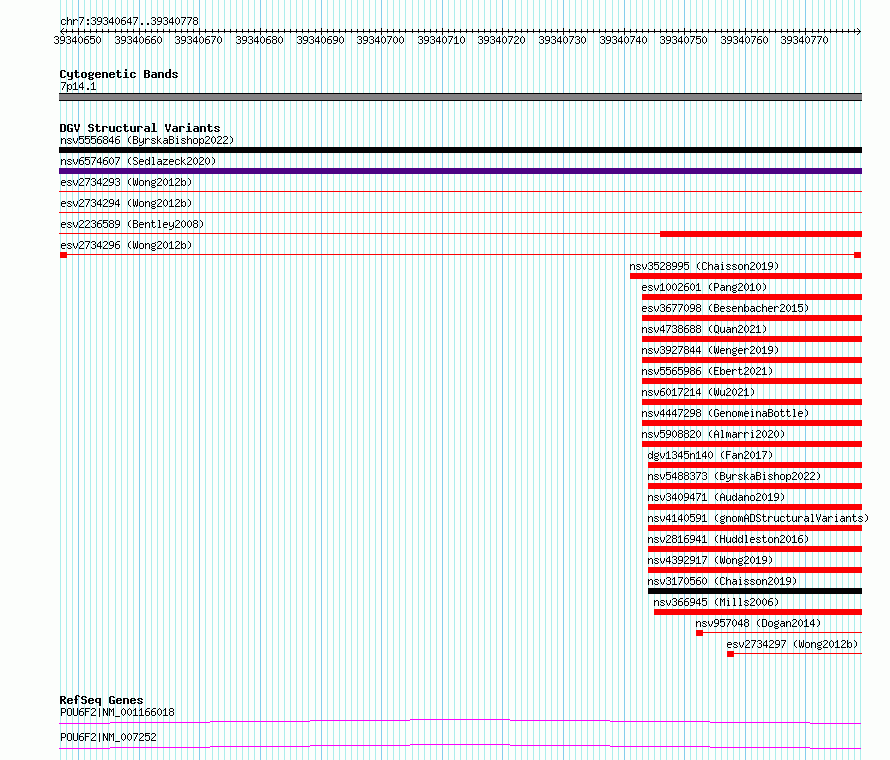Viewport: 890px width, 760px height.
Task: Open variant nsv2816941 (Huddleston2016)
Action: 728,539
